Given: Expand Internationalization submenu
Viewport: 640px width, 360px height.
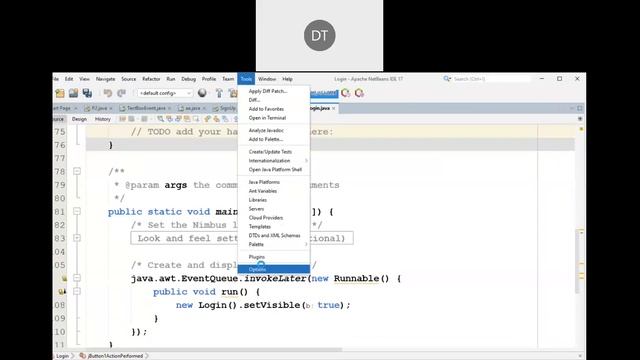Looking at the screenshot, I should (273, 160).
